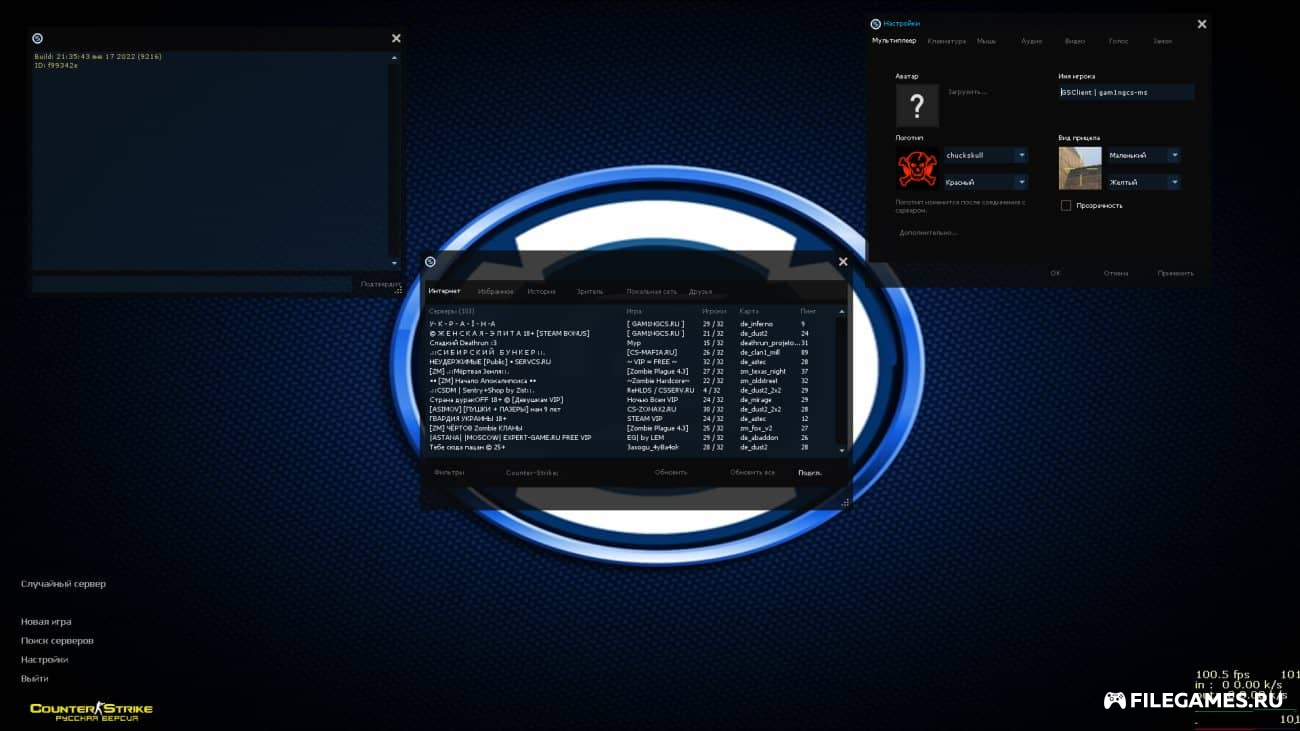Sort servers by the Игроки column header
This screenshot has width=1300, height=731.
click(x=714, y=311)
